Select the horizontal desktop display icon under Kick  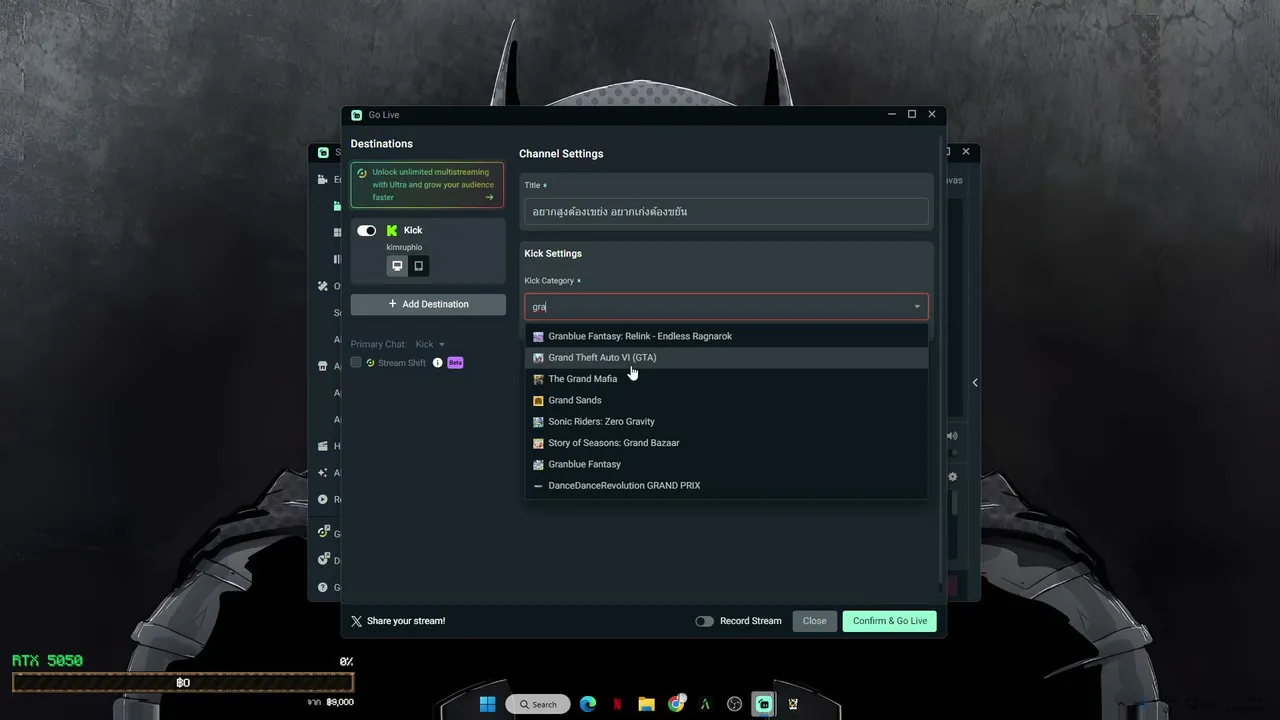[397, 266]
